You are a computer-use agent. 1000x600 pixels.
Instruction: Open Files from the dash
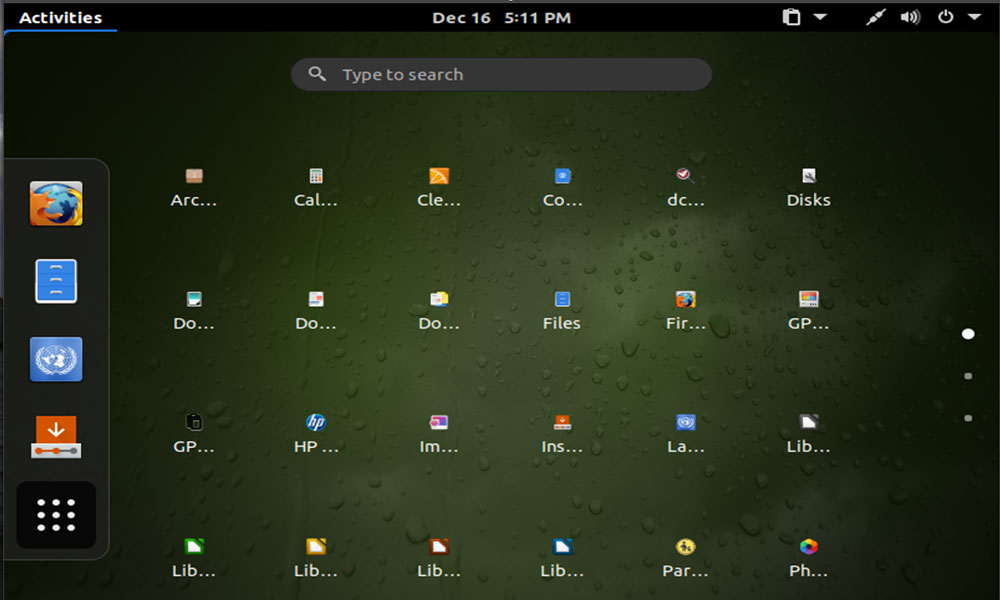[56, 281]
